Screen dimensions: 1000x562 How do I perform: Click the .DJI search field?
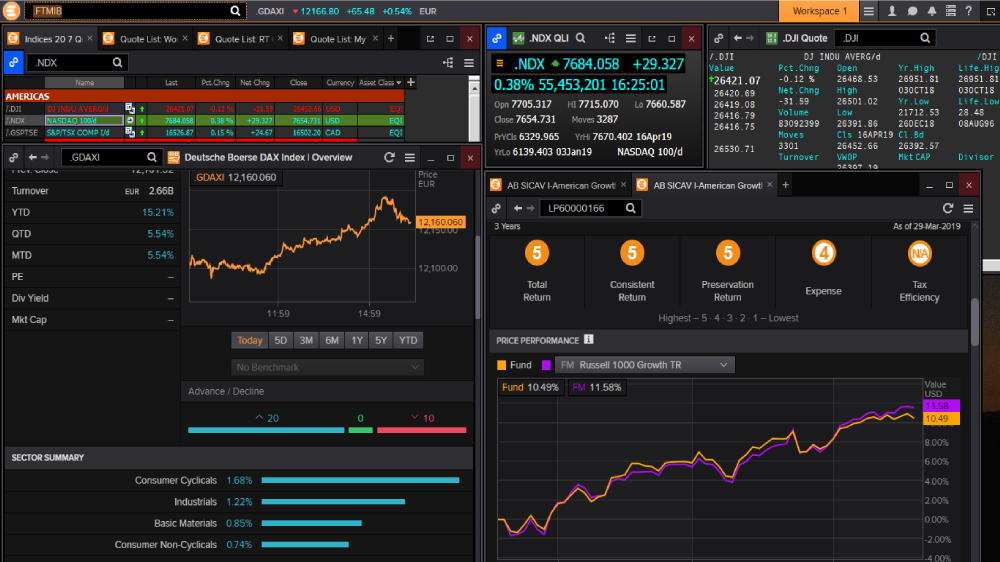886,38
